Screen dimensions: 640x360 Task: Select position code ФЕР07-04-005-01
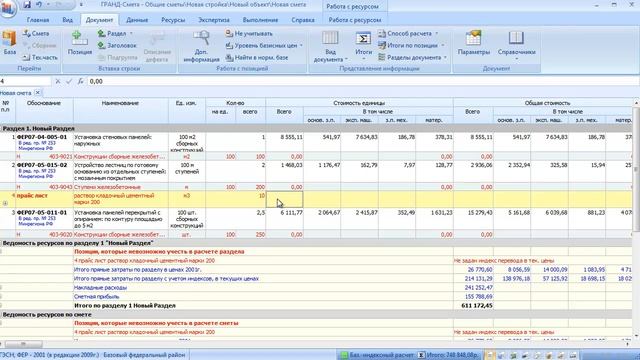(42, 137)
